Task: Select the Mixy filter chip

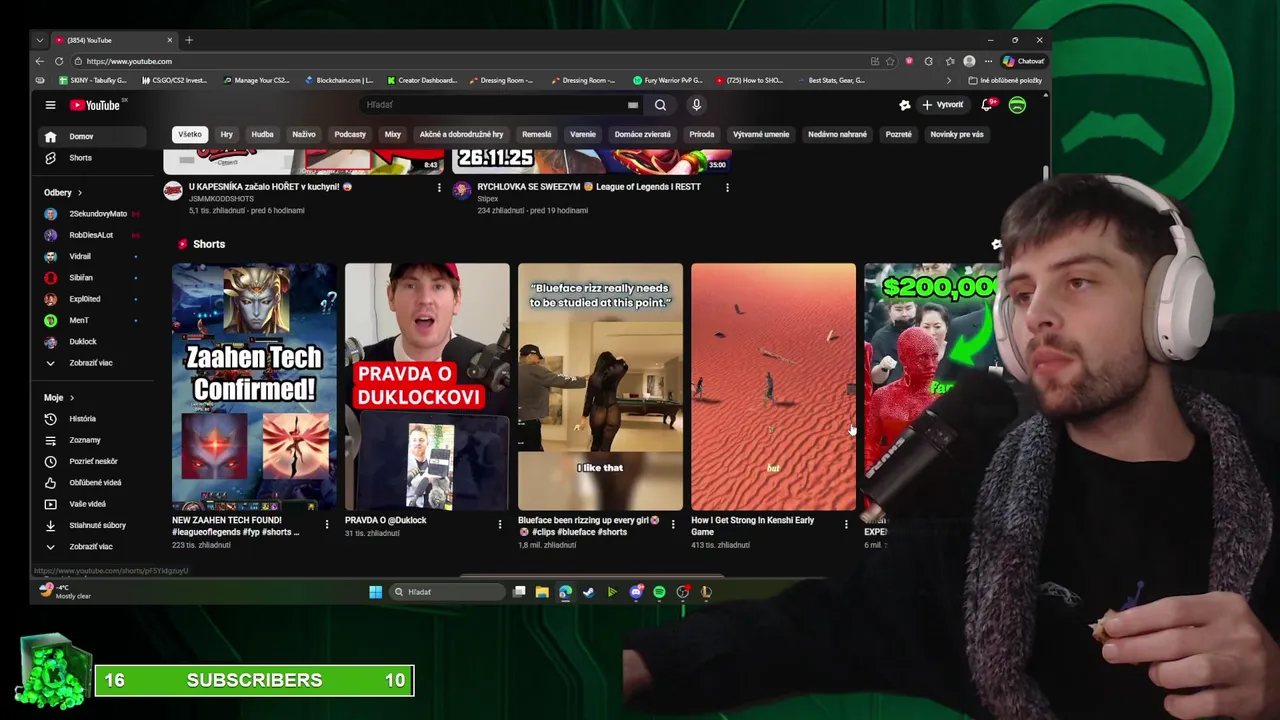Action: point(393,134)
